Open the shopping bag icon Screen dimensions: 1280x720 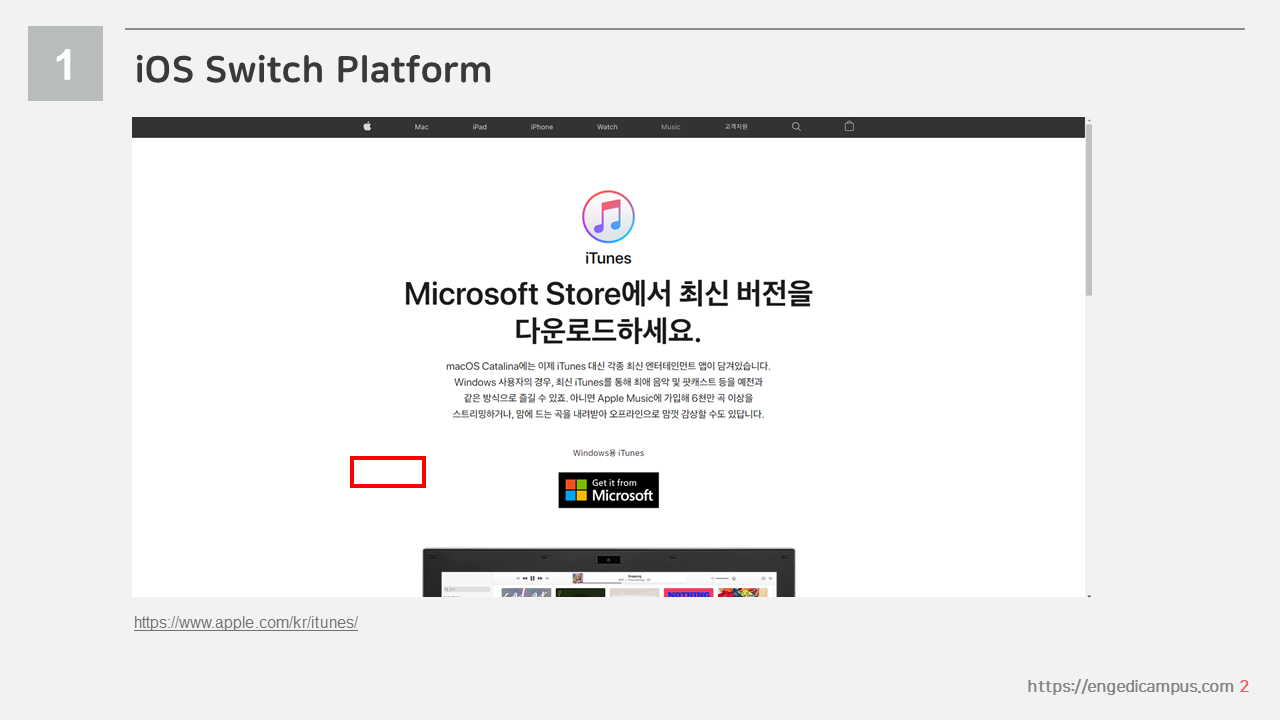click(x=849, y=127)
